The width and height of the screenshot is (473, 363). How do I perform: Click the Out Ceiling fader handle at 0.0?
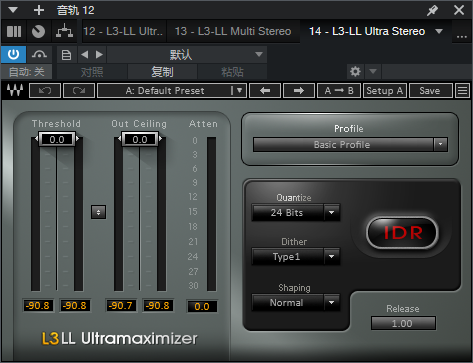[x=140, y=139]
